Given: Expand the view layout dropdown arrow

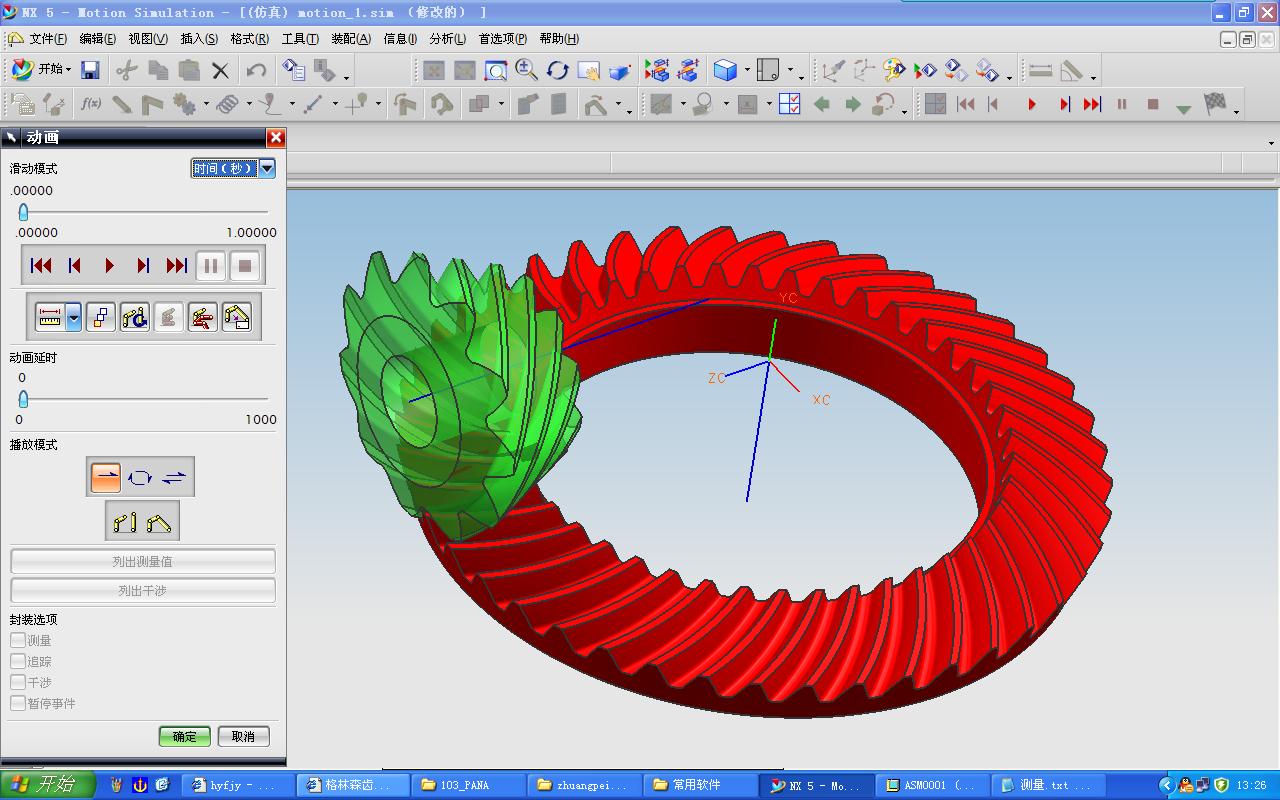Looking at the screenshot, I should [x=790, y=72].
